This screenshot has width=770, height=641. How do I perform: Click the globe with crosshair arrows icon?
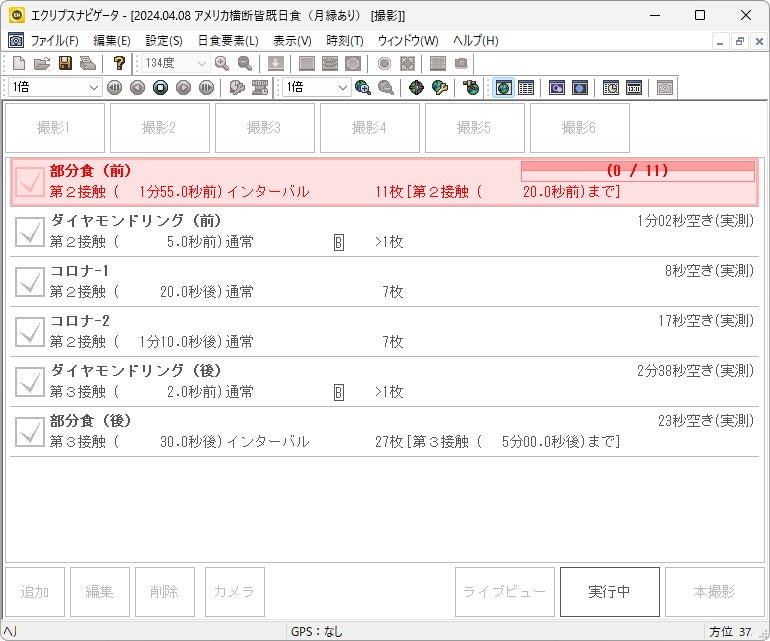coord(416,88)
